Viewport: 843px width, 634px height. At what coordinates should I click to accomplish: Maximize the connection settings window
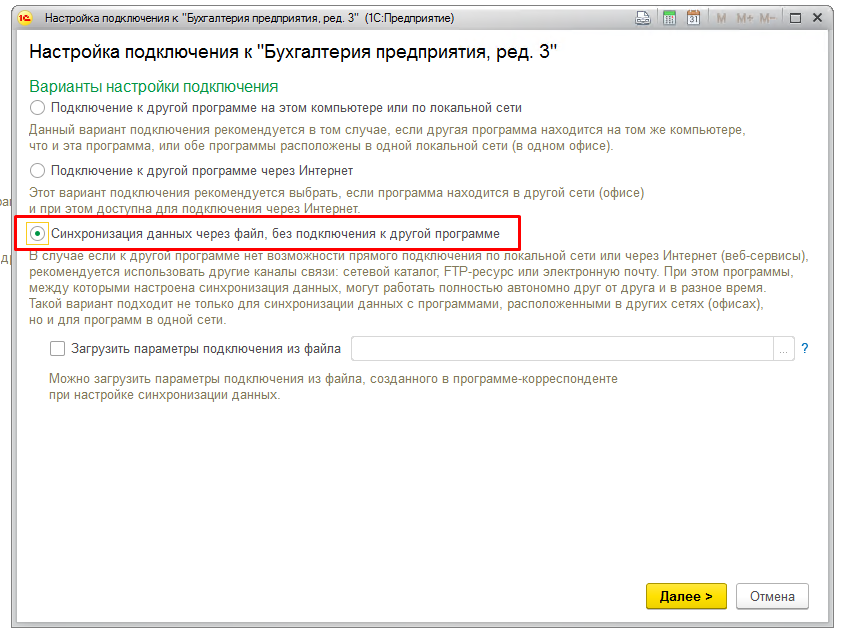pyautogui.click(x=795, y=18)
